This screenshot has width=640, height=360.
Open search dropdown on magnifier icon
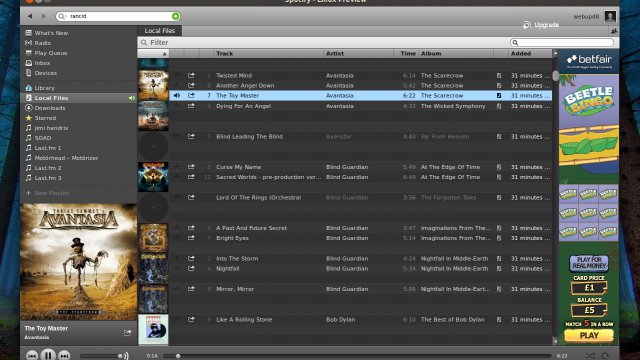click(x=62, y=16)
